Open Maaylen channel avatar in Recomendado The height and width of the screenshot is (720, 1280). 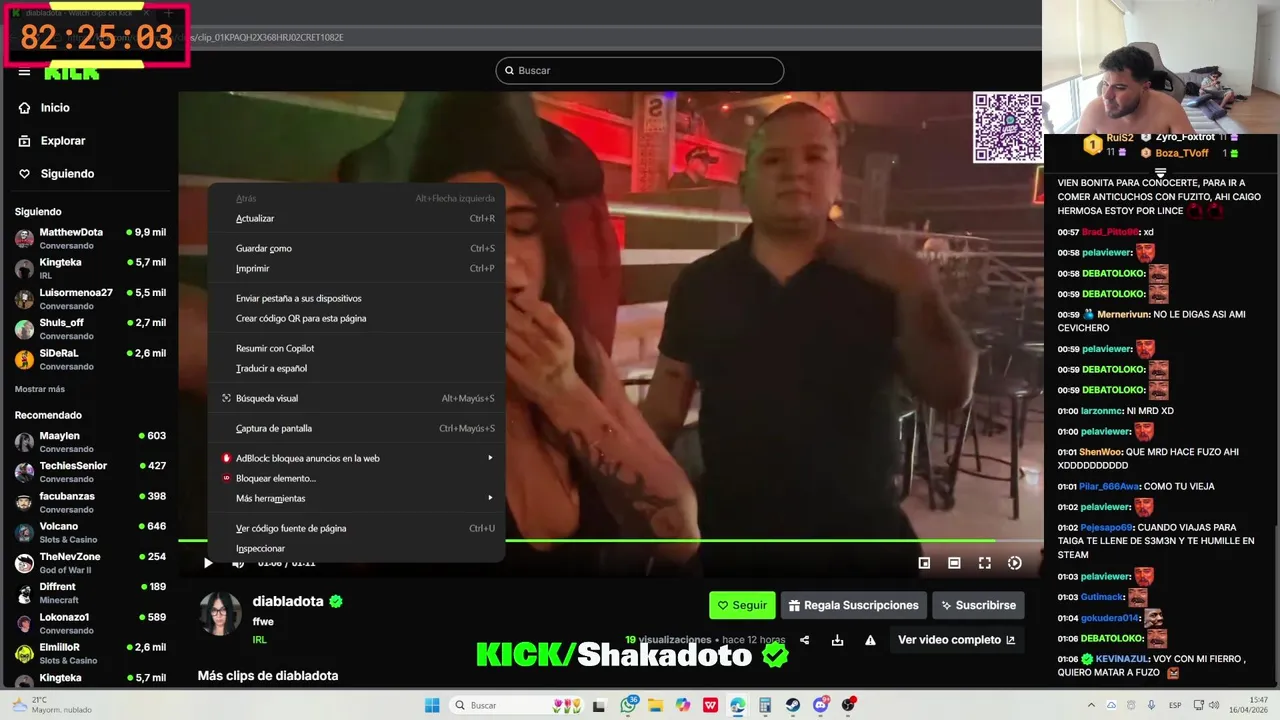tap(24, 442)
